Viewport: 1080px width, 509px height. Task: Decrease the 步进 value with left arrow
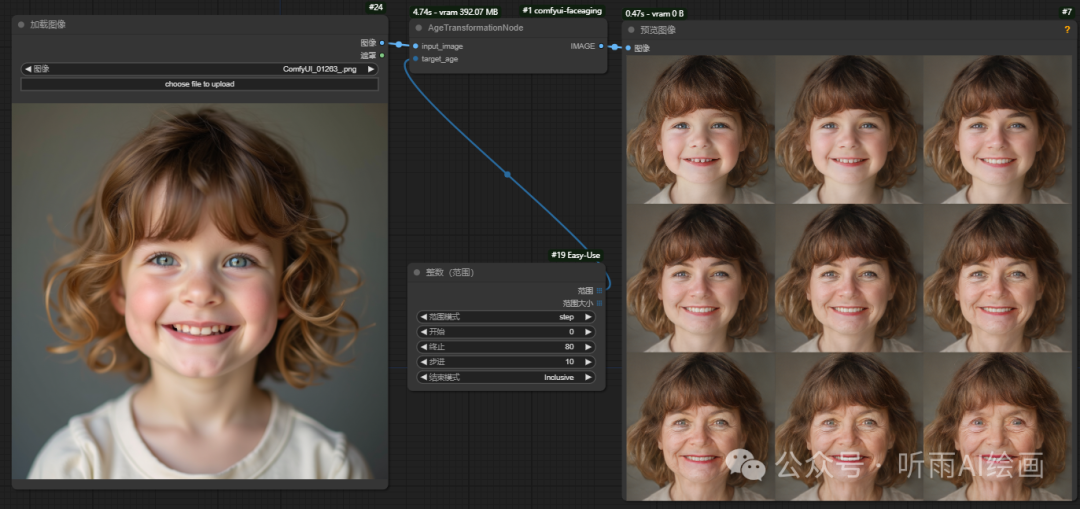pos(423,362)
